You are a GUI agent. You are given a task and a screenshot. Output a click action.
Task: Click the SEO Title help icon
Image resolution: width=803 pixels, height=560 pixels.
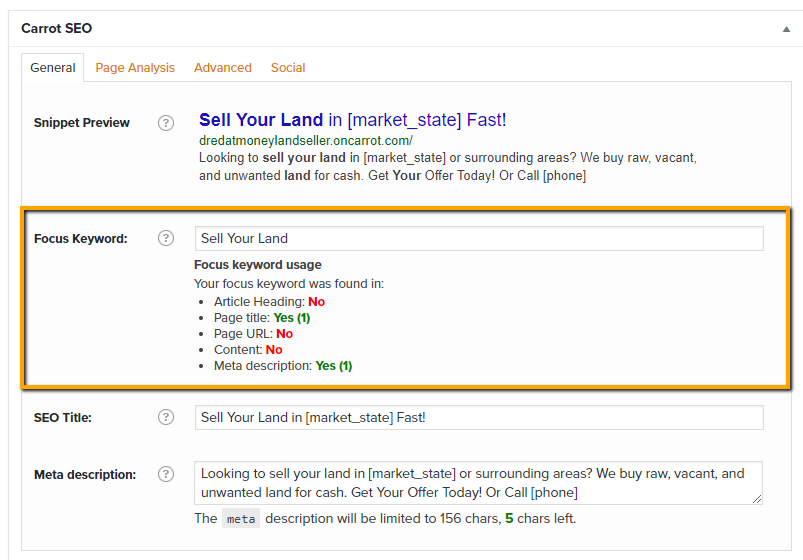tap(165, 417)
